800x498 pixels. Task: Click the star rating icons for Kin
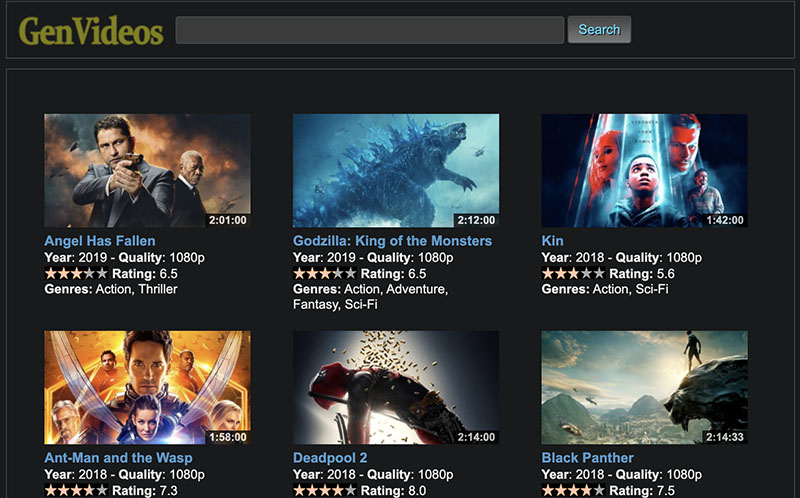point(573,273)
